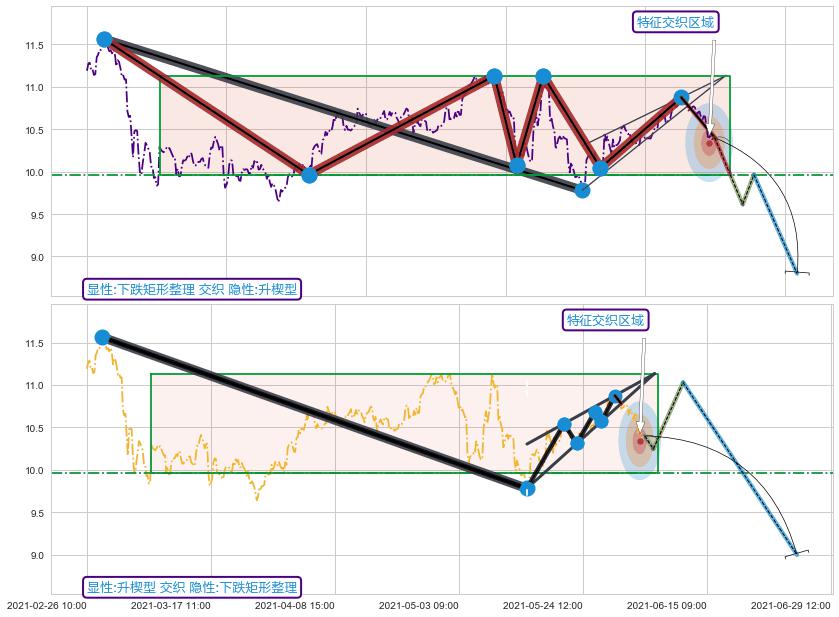This screenshot has height=617, width=839.
Task: Click the lowest blue marker in top chart
Action: click(x=582, y=190)
